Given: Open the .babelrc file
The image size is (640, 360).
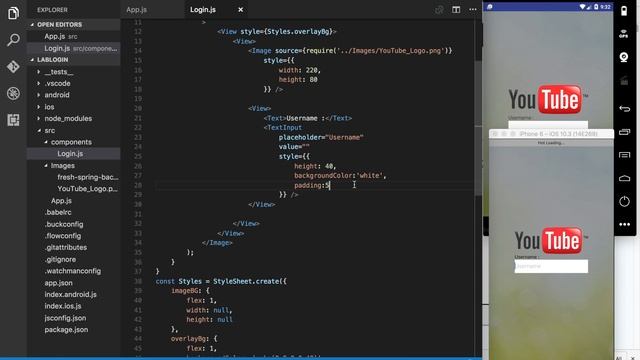Looking at the screenshot, I should tap(58, 212).
